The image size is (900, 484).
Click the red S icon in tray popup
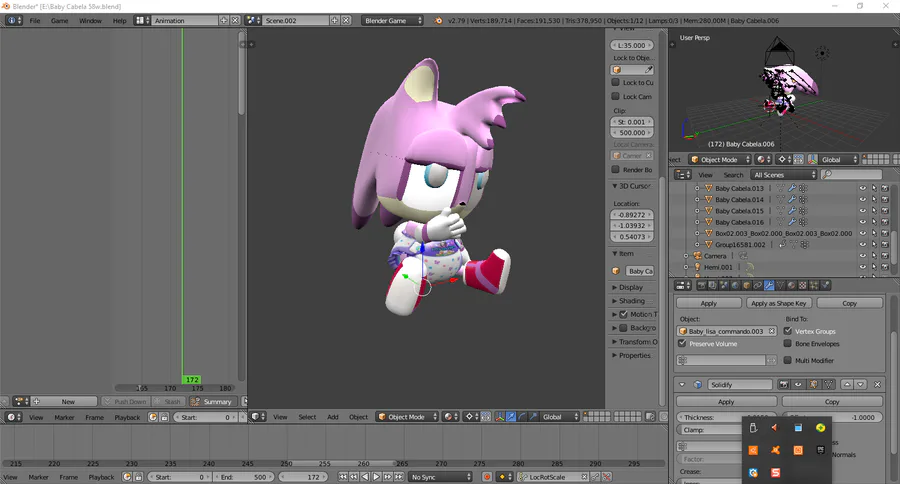click(775, 473)
